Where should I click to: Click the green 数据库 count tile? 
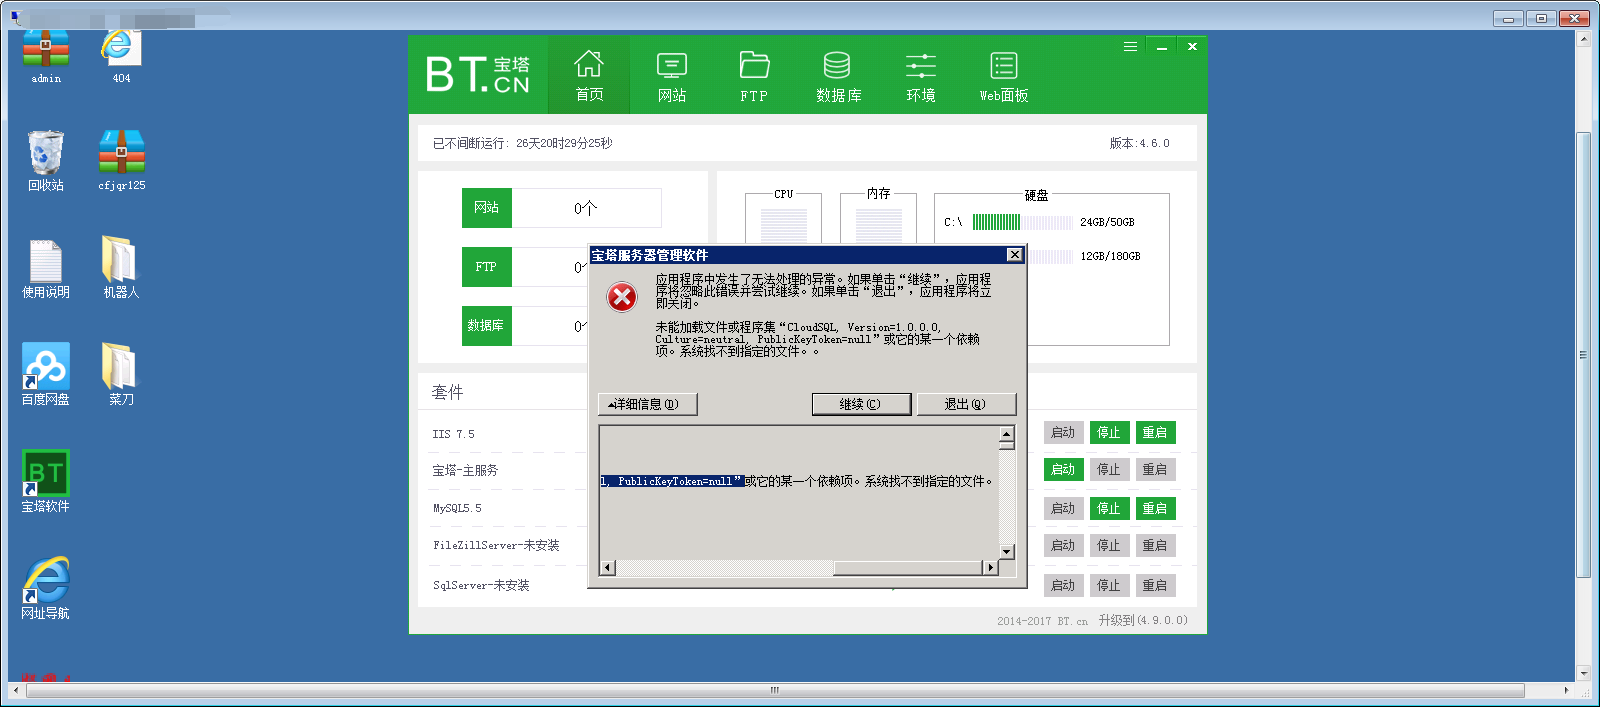coord(487,326)
